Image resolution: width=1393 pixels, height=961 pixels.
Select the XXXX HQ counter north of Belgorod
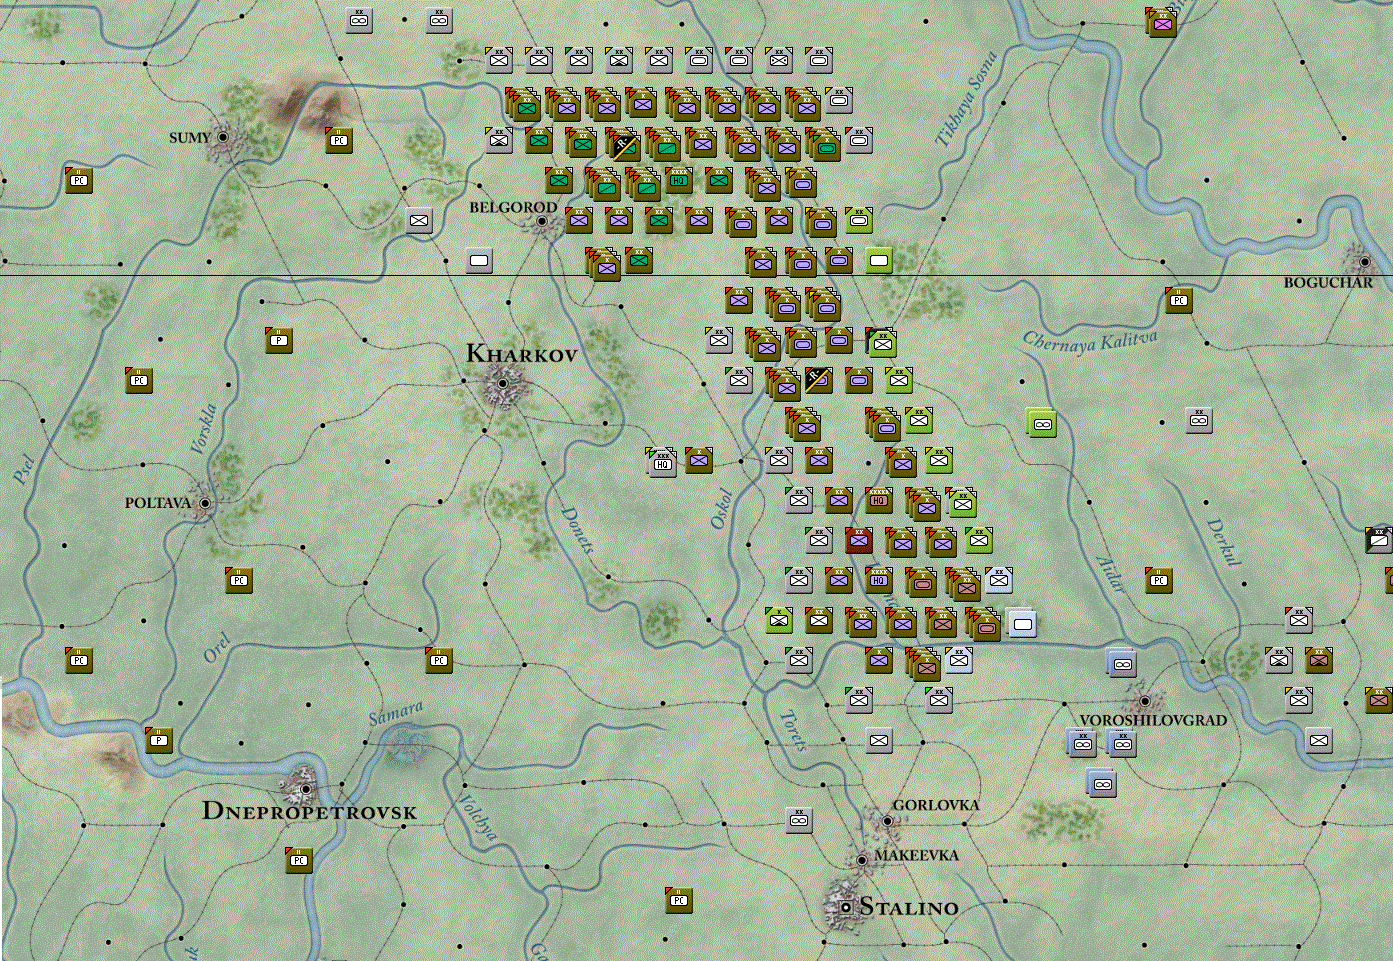(679, 180)
